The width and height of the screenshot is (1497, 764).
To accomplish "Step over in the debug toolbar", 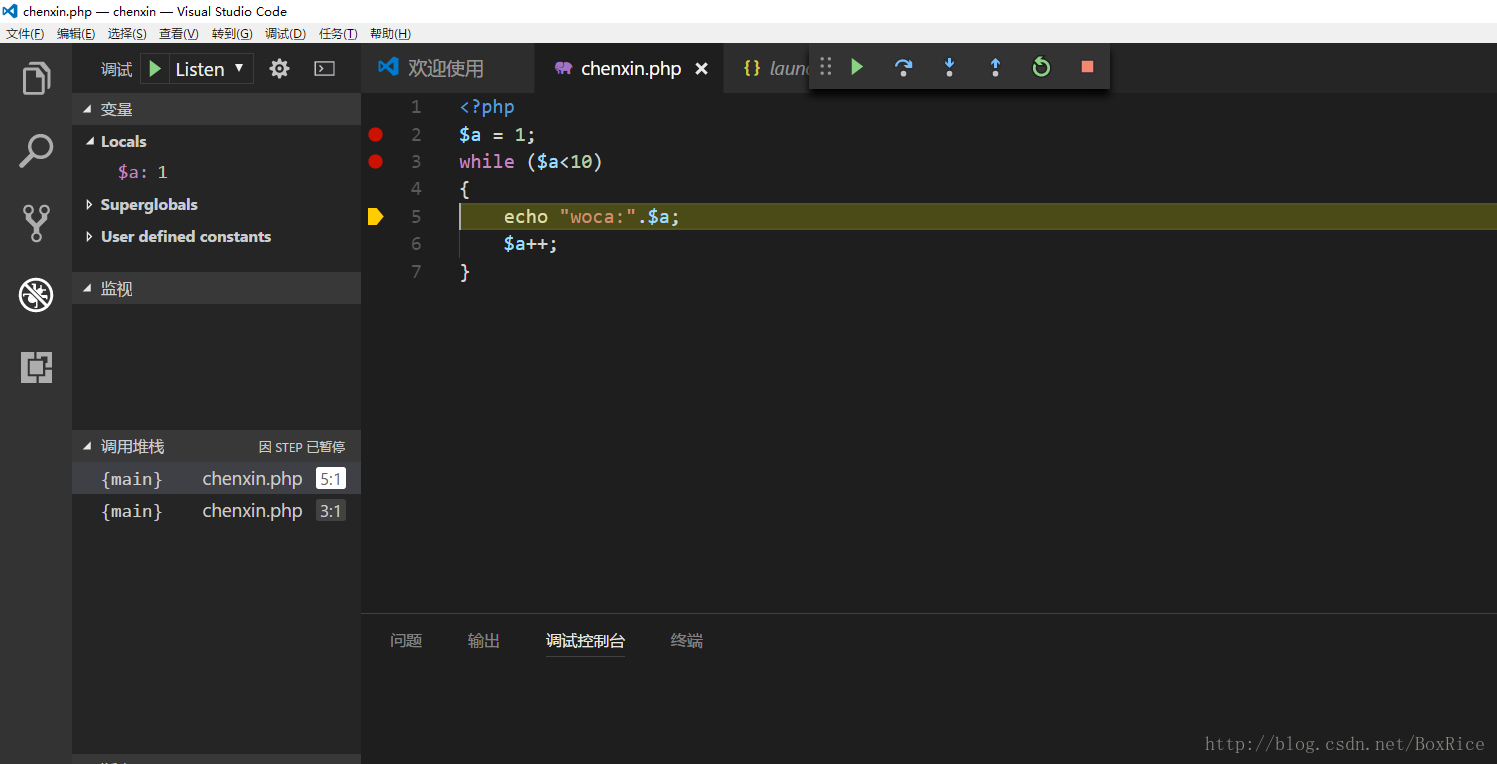I will pos(903,67).
